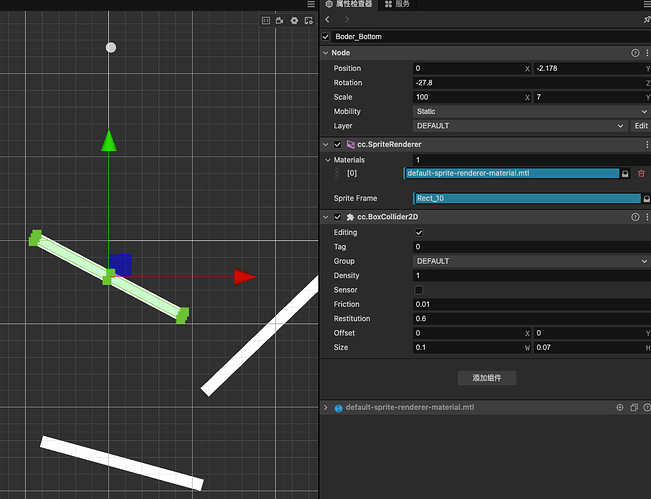
Task: Locate the material asset for Materials [0]
Action: (x=625, y=174)
